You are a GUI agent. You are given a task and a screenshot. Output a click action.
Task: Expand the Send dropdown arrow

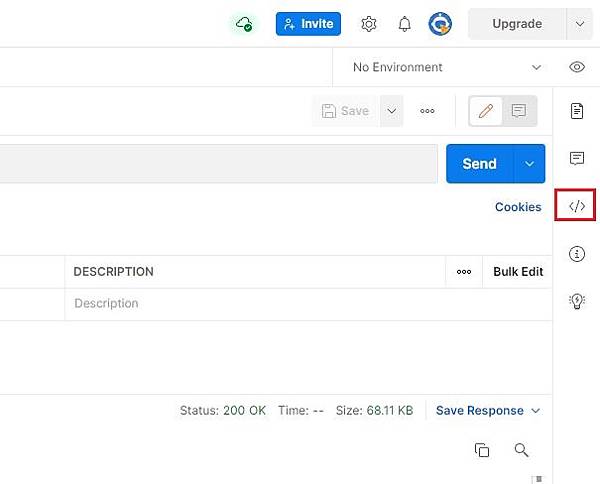(x=529, y=164)
